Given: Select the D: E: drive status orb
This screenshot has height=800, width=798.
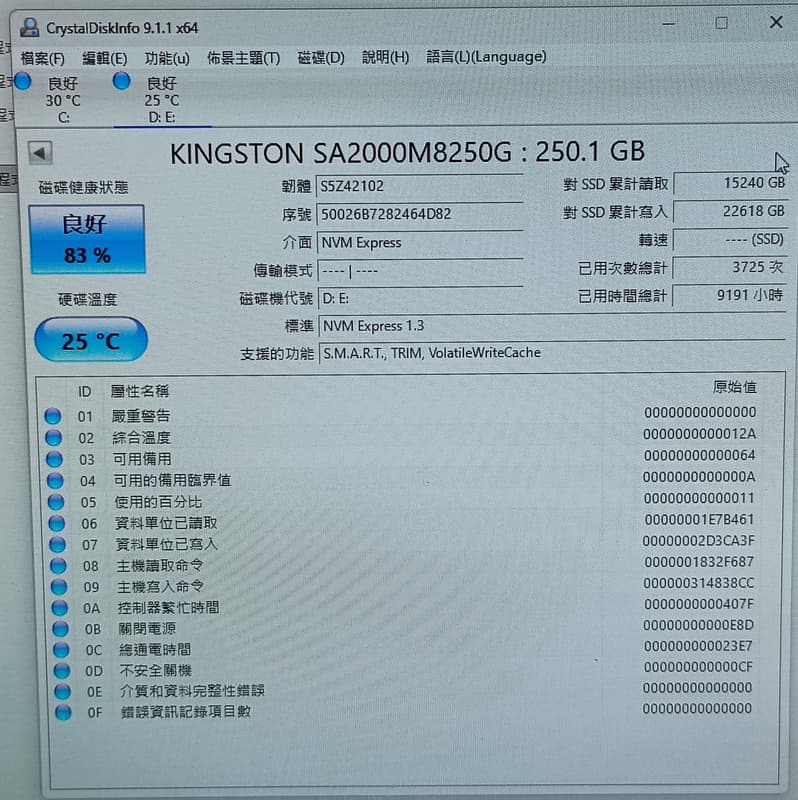Looking at the screenshot, I should [122, 81].
